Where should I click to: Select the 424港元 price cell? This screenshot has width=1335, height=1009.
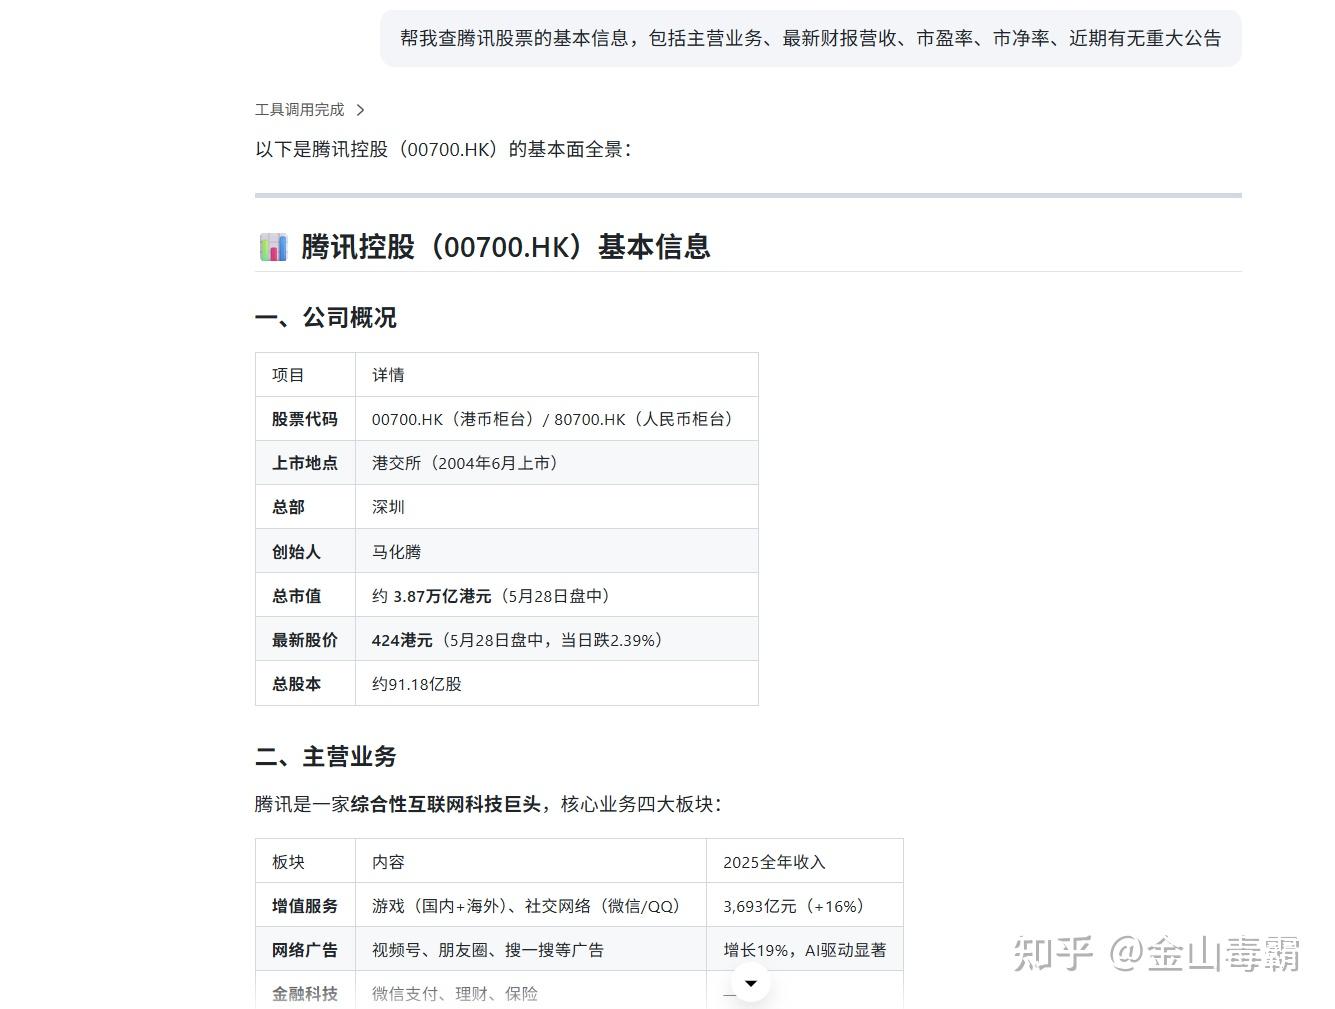coord(557,640)
